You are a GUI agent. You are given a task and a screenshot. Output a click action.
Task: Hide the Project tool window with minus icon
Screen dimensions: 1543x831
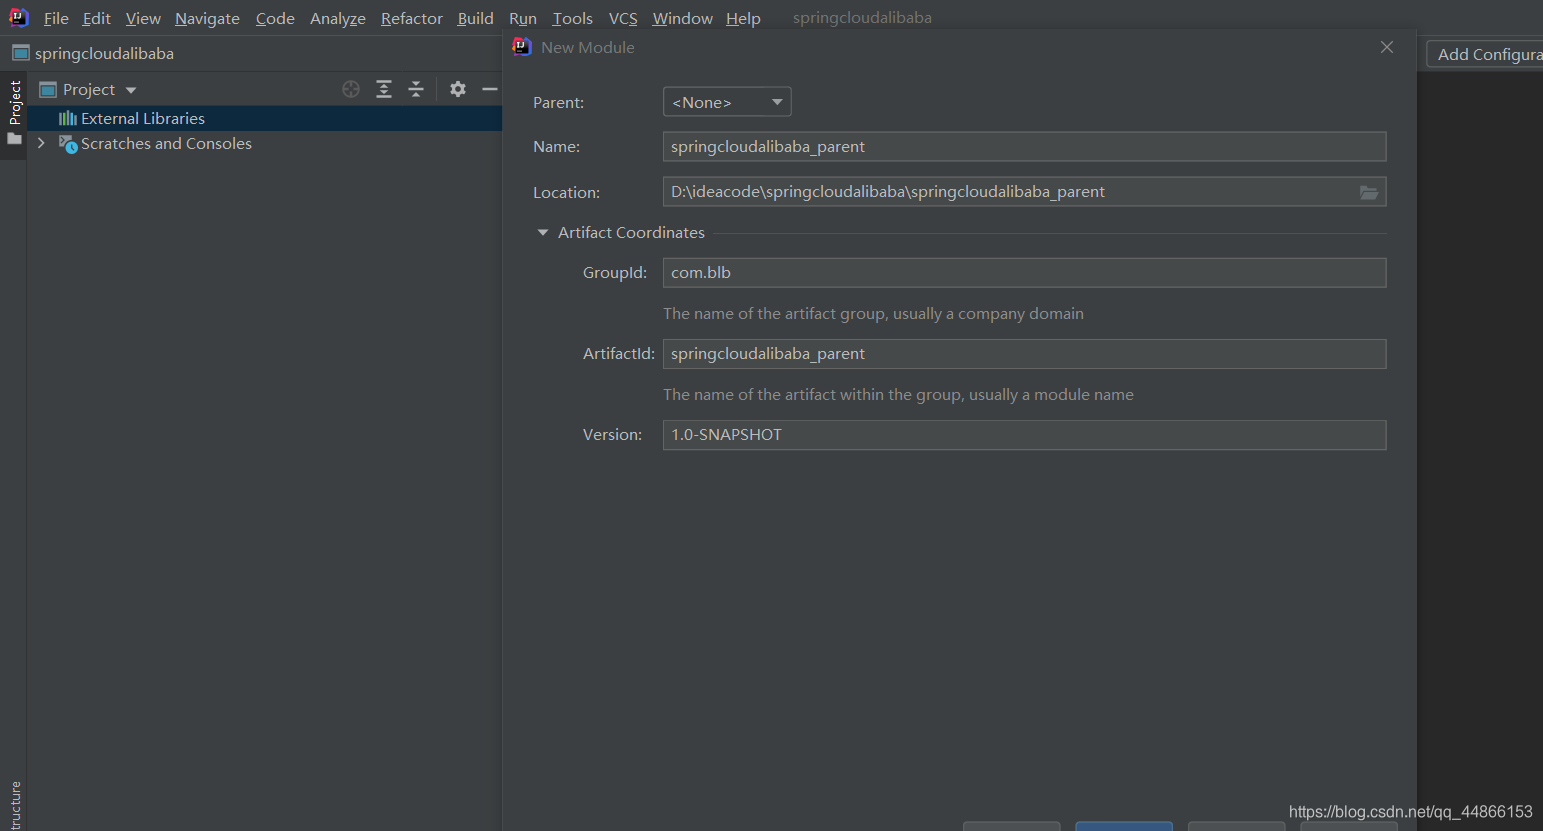click(x=490, y=89)
